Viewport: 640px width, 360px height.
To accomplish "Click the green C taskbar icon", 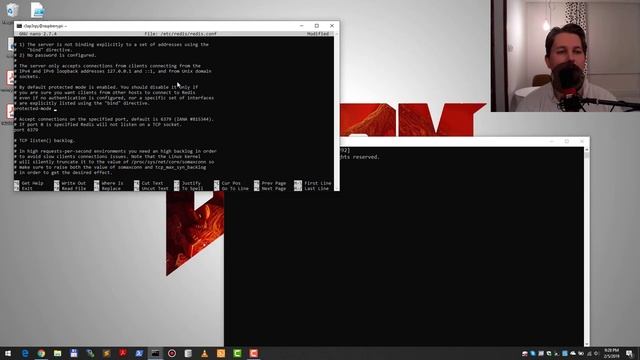I will click(x=237, y=353).
